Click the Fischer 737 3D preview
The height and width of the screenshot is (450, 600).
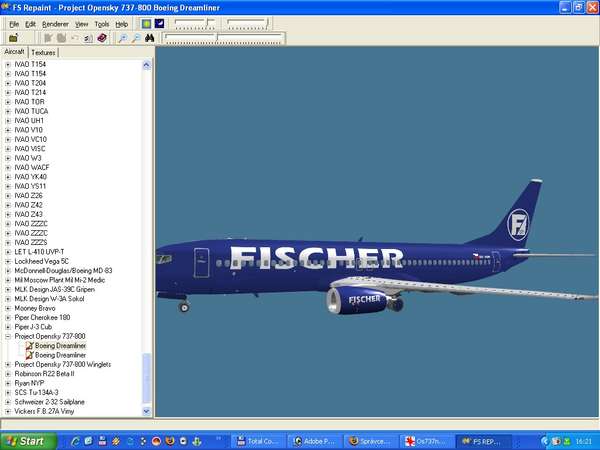point(377,232)
